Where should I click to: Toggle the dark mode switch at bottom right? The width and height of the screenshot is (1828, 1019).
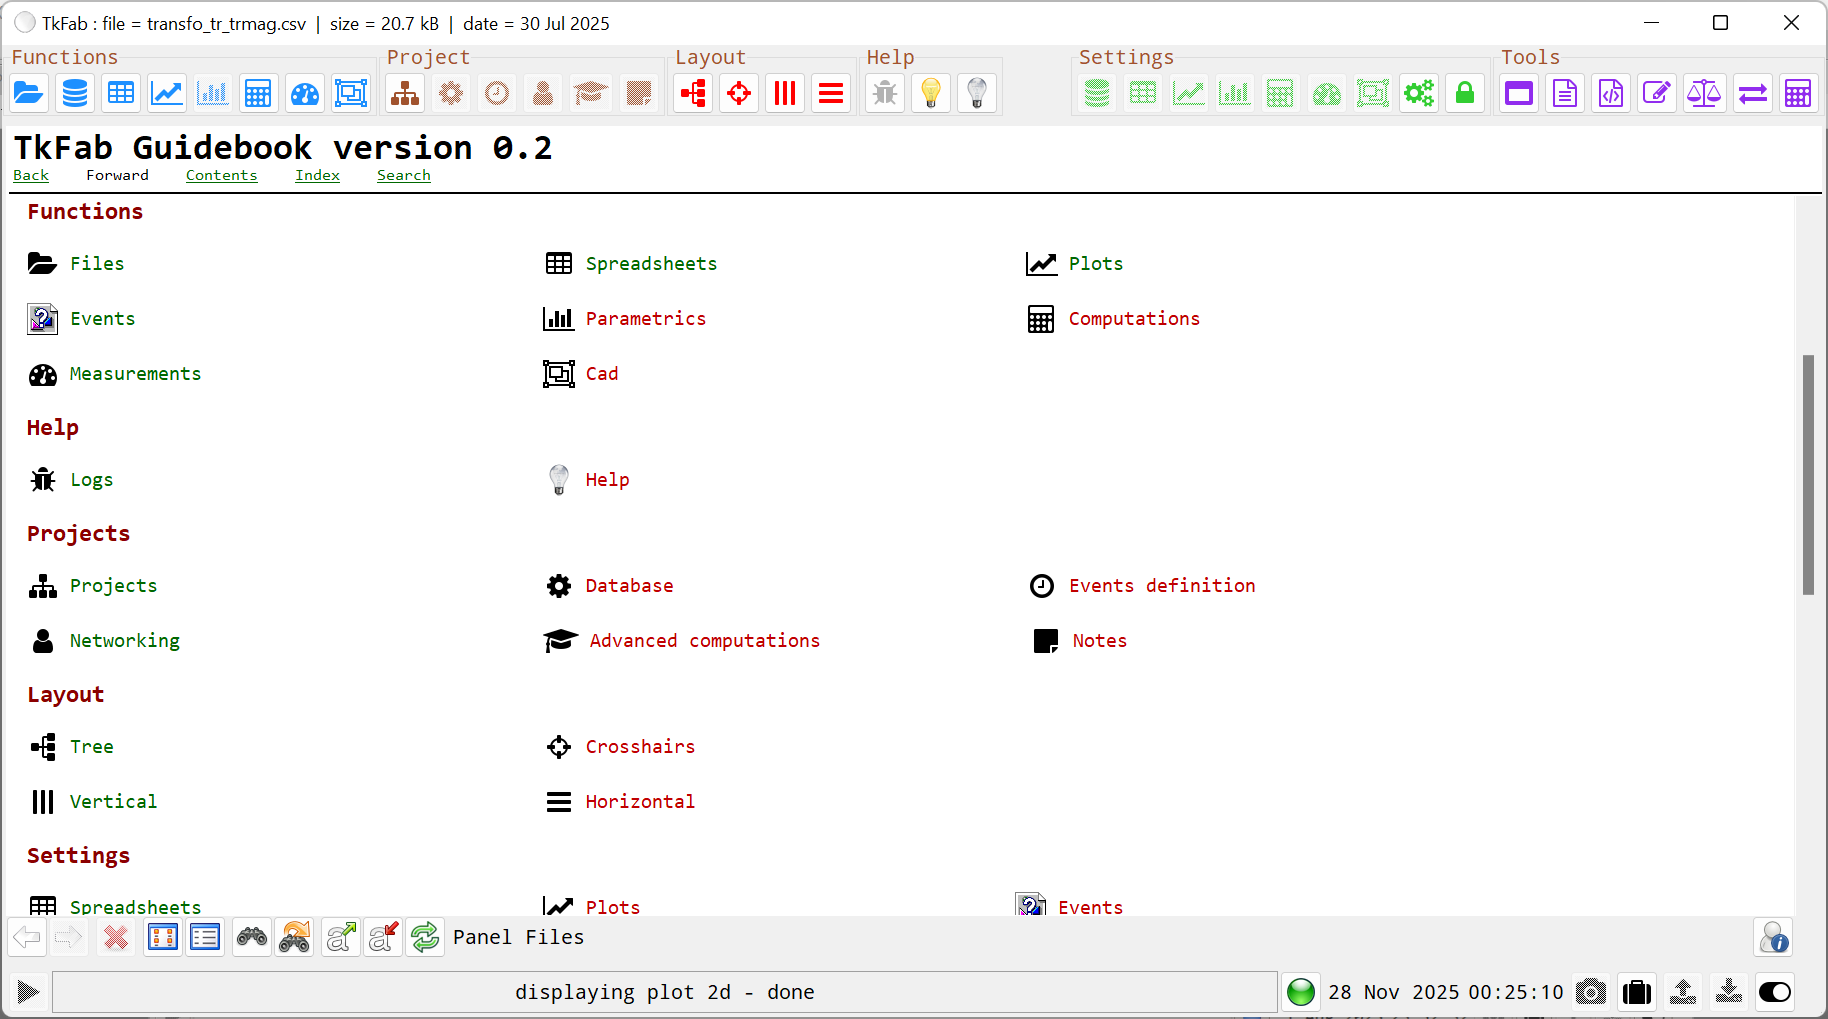1774,991
